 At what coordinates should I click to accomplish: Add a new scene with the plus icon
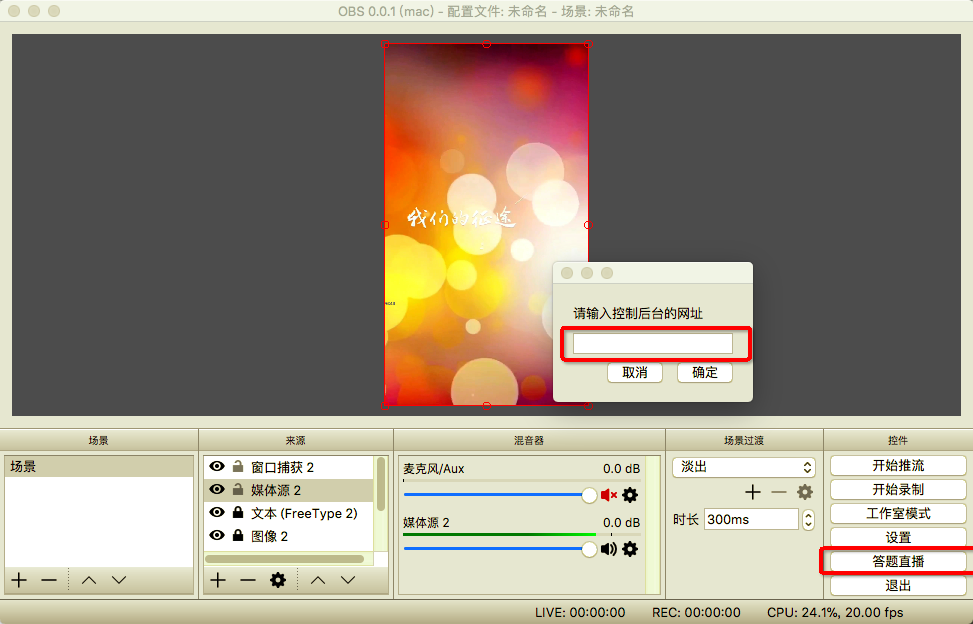[19, 580]
